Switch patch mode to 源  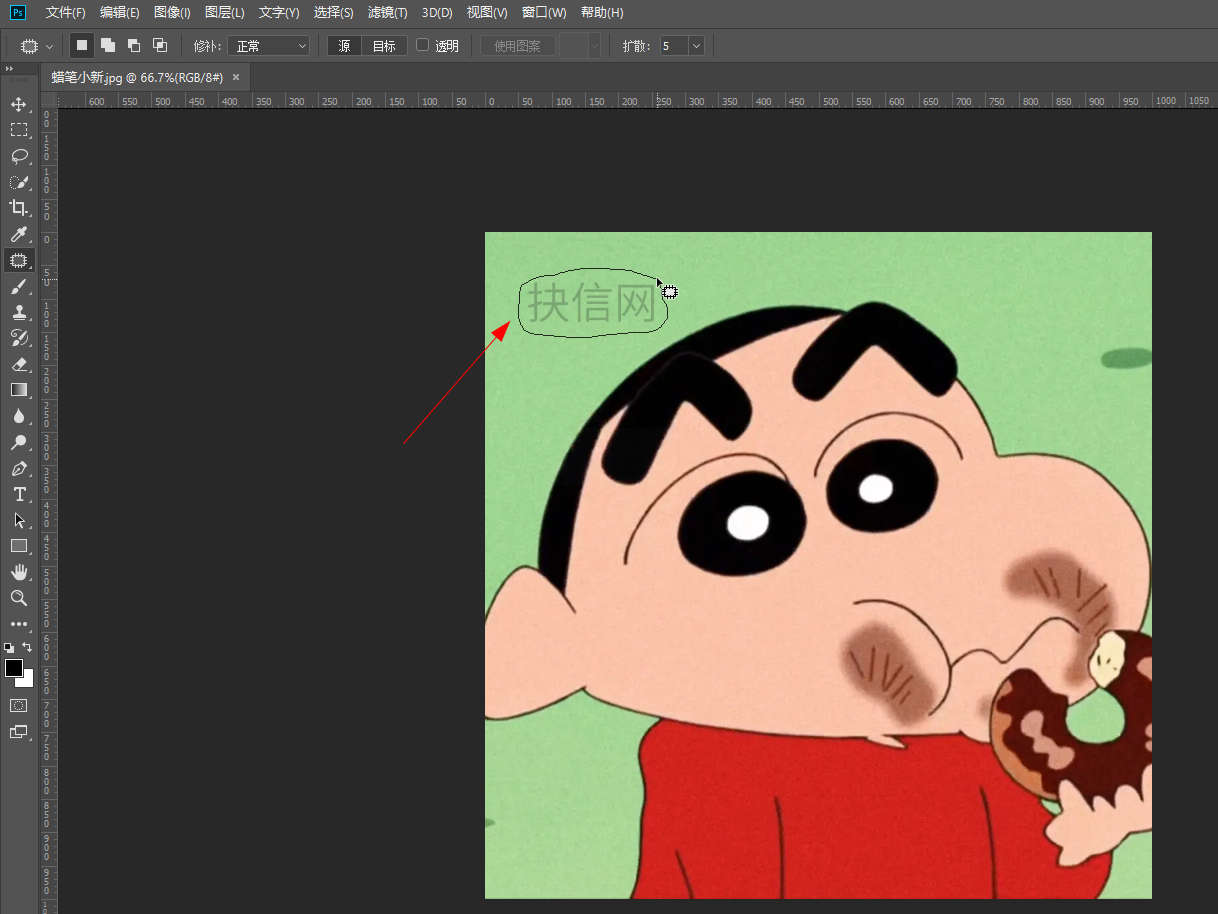tap(344, 46)
